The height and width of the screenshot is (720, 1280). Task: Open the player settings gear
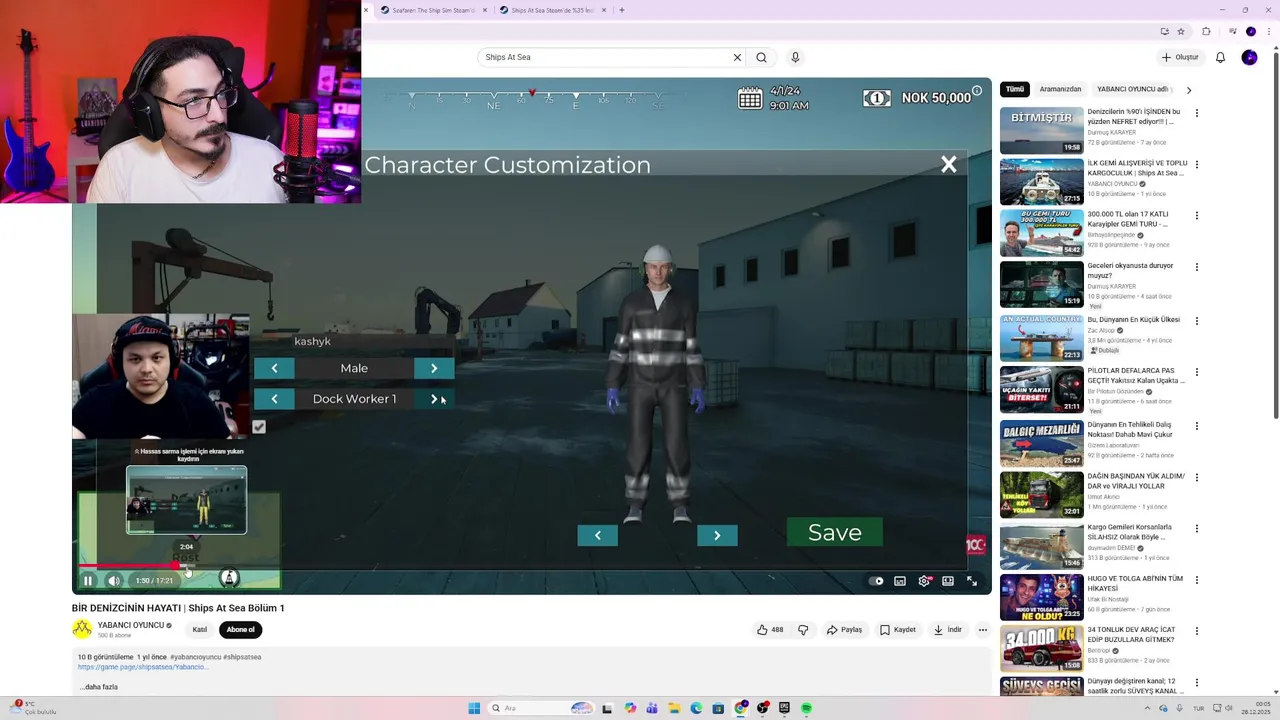tap(924, 581)
